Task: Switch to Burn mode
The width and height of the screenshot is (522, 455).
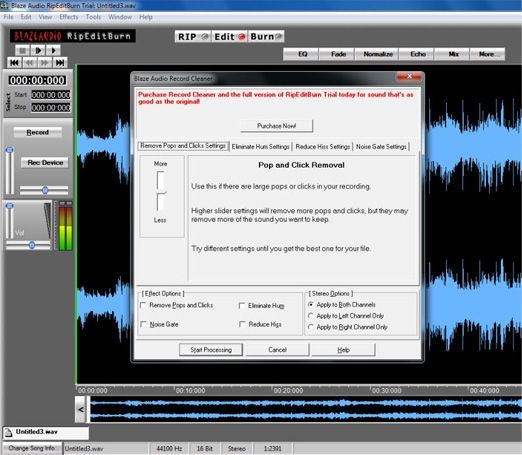Action: 266,37
